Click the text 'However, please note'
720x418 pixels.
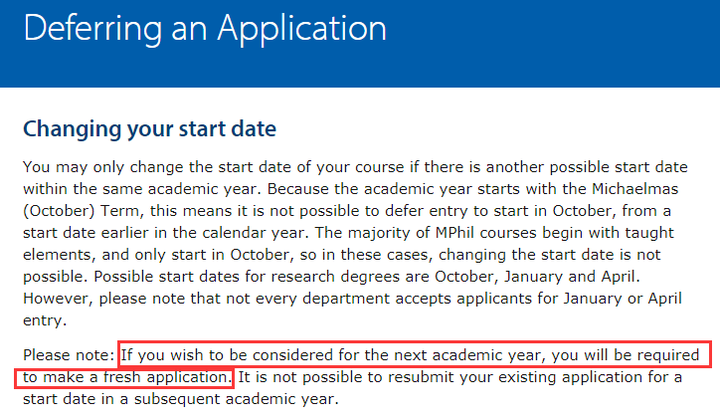(x=104, y=299)
